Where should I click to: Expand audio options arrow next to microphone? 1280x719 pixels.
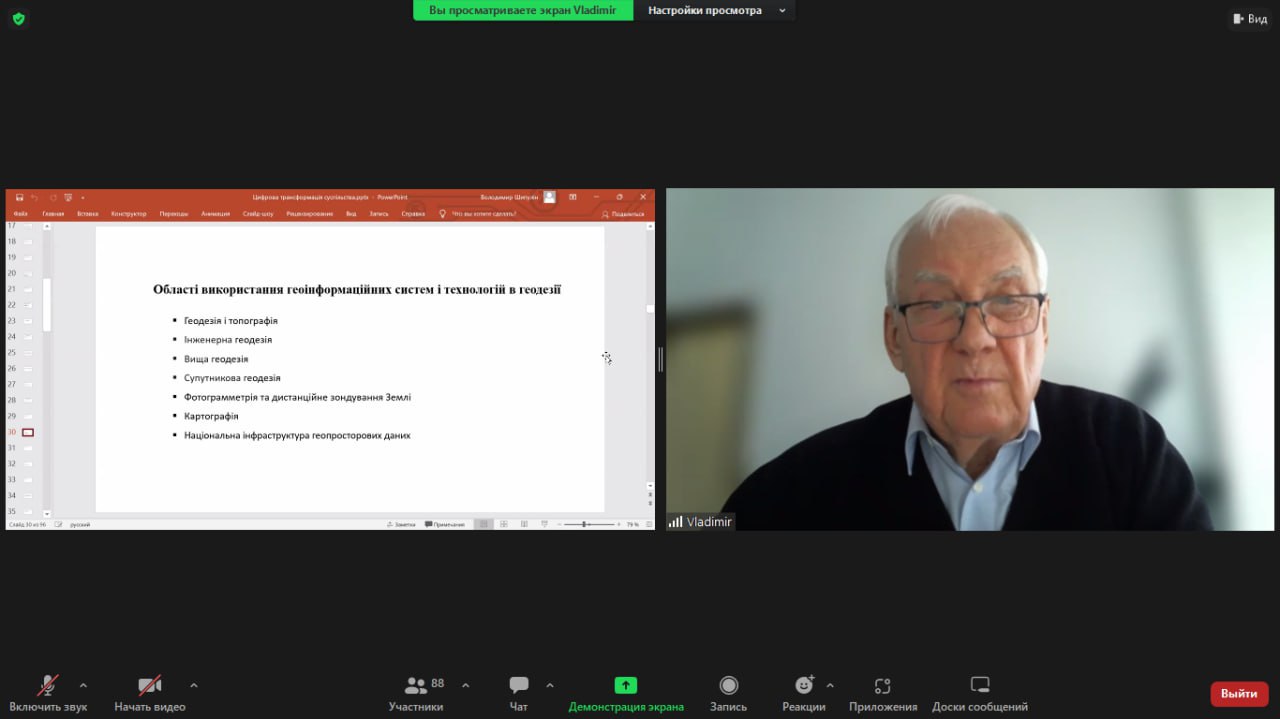click(83, 685)
